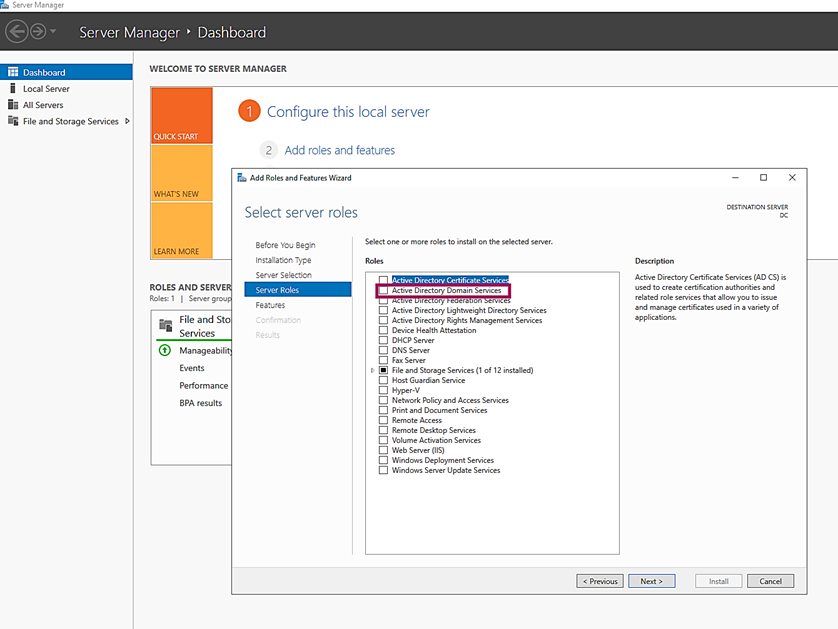Open the navigation history dropdown arrow
This screenshot has width=838, height=629.
[53, 33]
